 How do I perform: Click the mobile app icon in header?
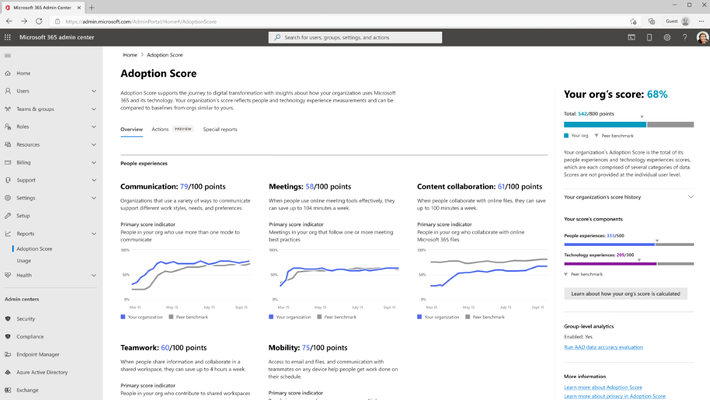click(x=649, y=38)
